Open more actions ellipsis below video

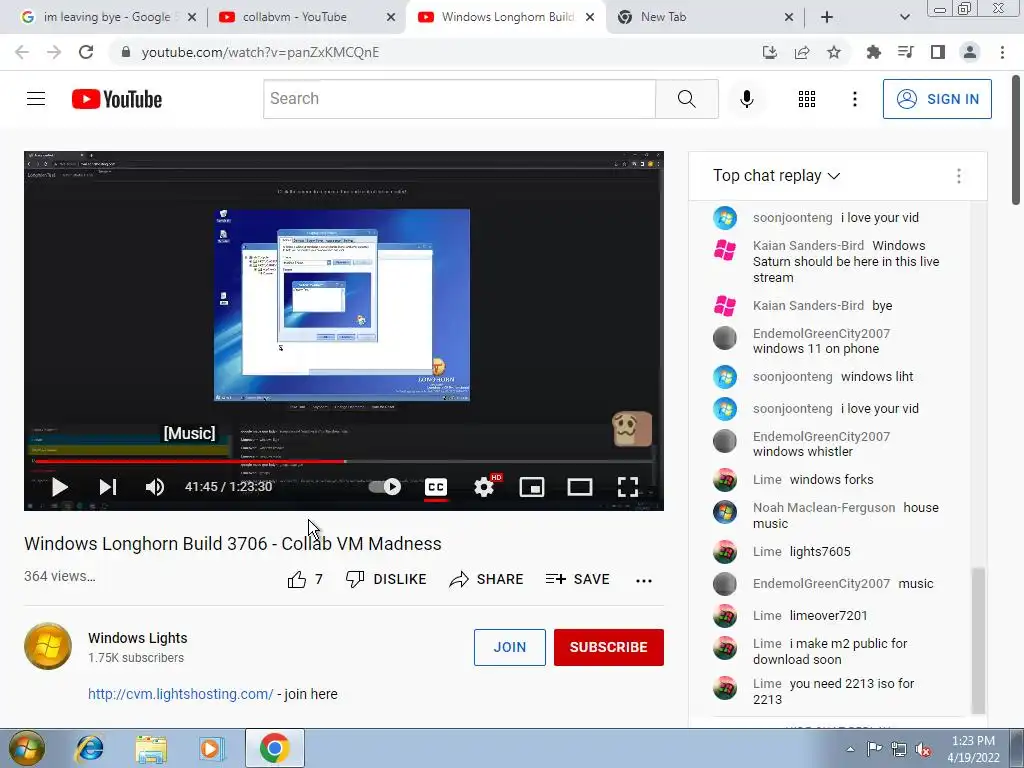[x=644, y=581]
